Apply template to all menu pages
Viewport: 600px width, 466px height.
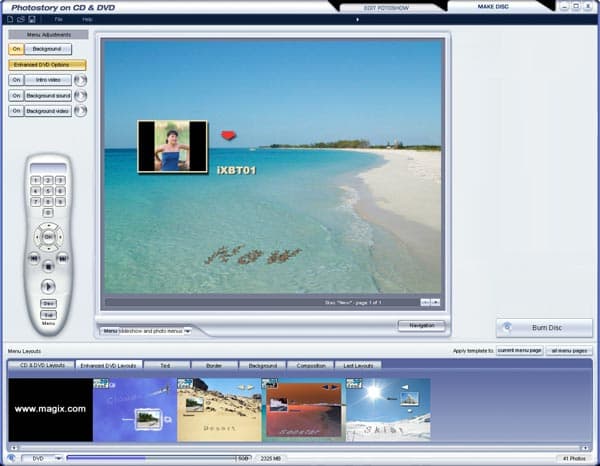click(x=569, y=350)
